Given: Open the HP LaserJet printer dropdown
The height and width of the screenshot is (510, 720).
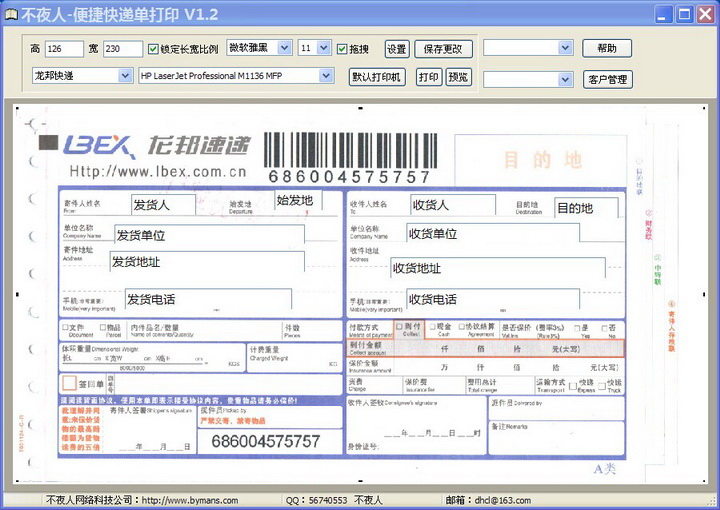Looking at the screenshot, I should tap(326, 75).
